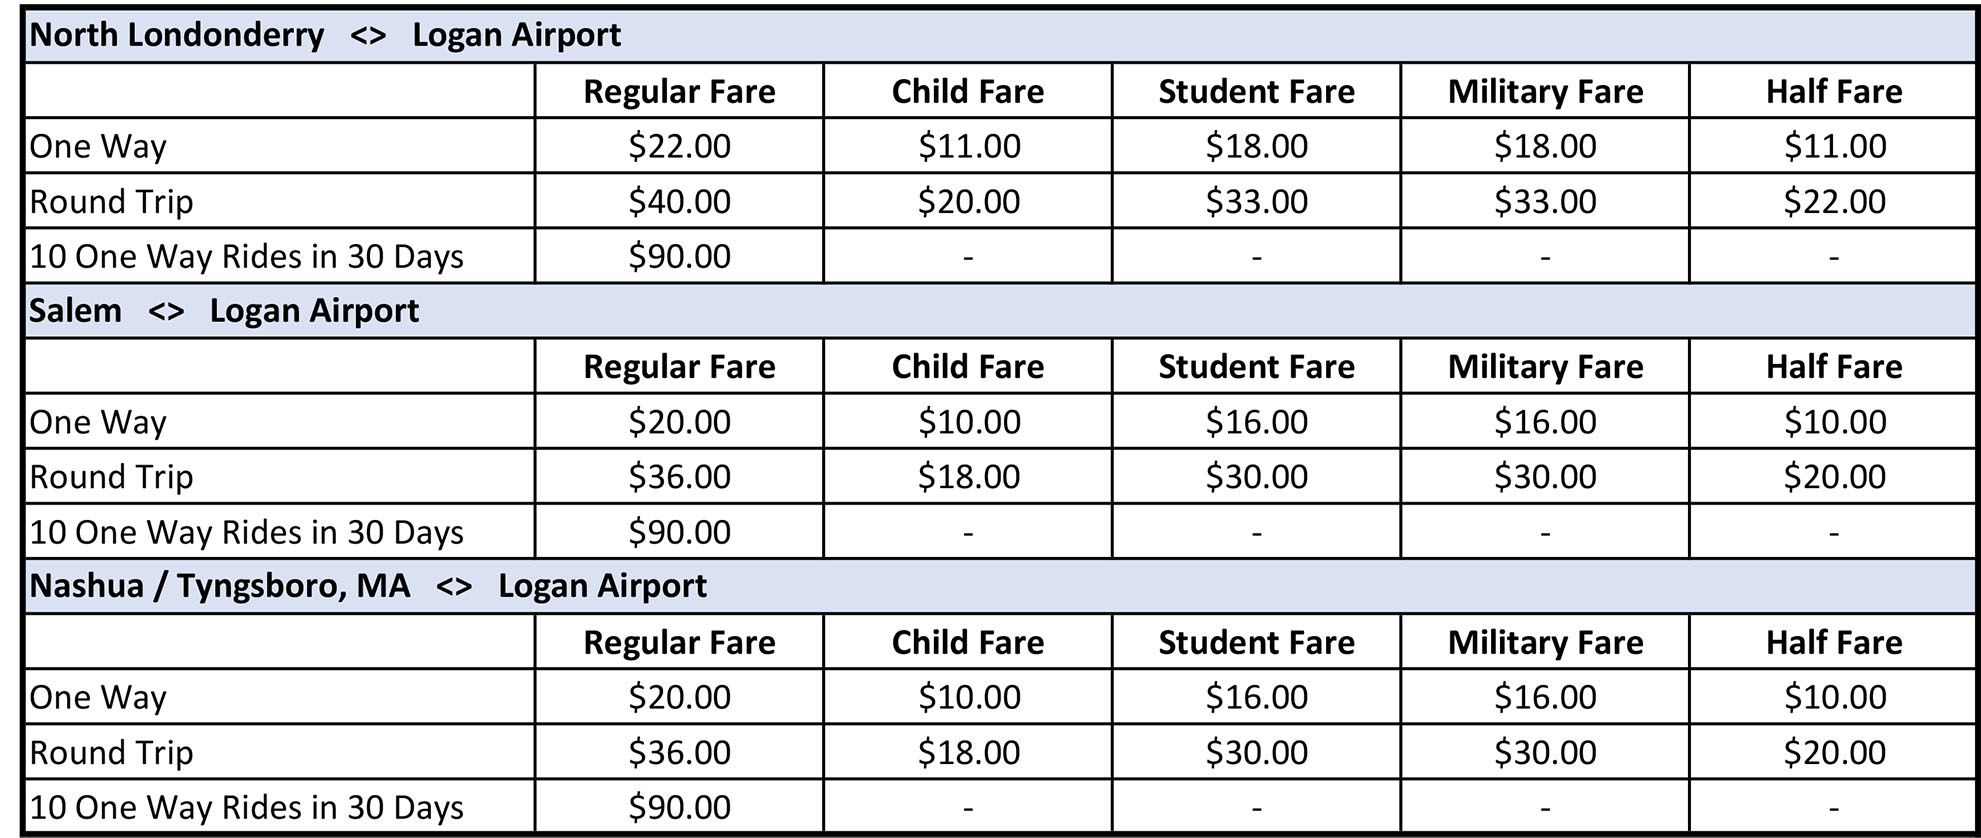This screenshot has height=838, width=1981.
Task: Click the Salem 10 rides regular fare $90.00
Action: click(679, 532)
